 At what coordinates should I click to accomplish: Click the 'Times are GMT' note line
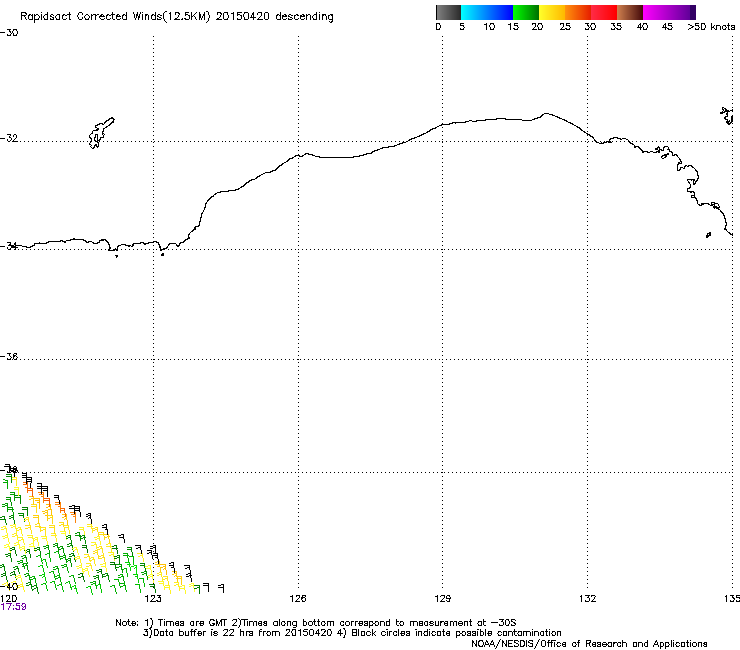[x=316, y=623]
